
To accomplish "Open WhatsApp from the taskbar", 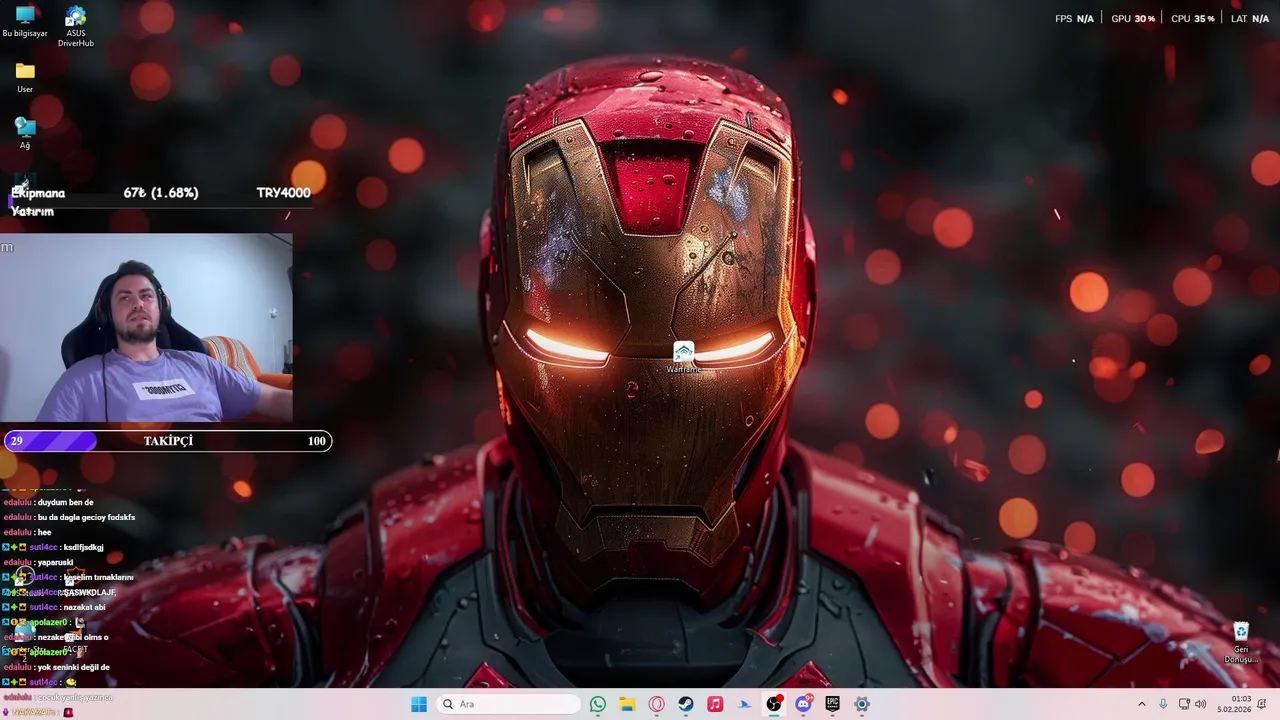I will (598, 704).
